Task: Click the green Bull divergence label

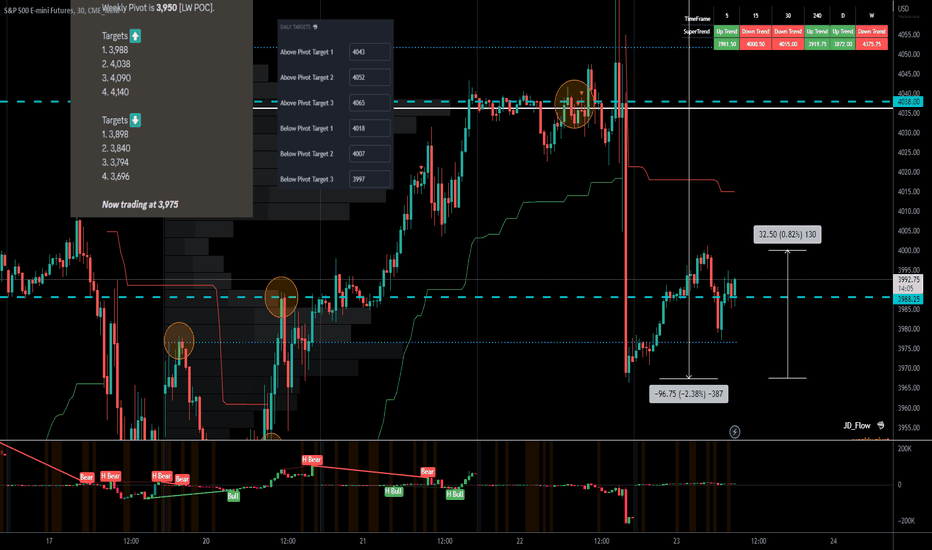Action: click(x=233, y=496)
